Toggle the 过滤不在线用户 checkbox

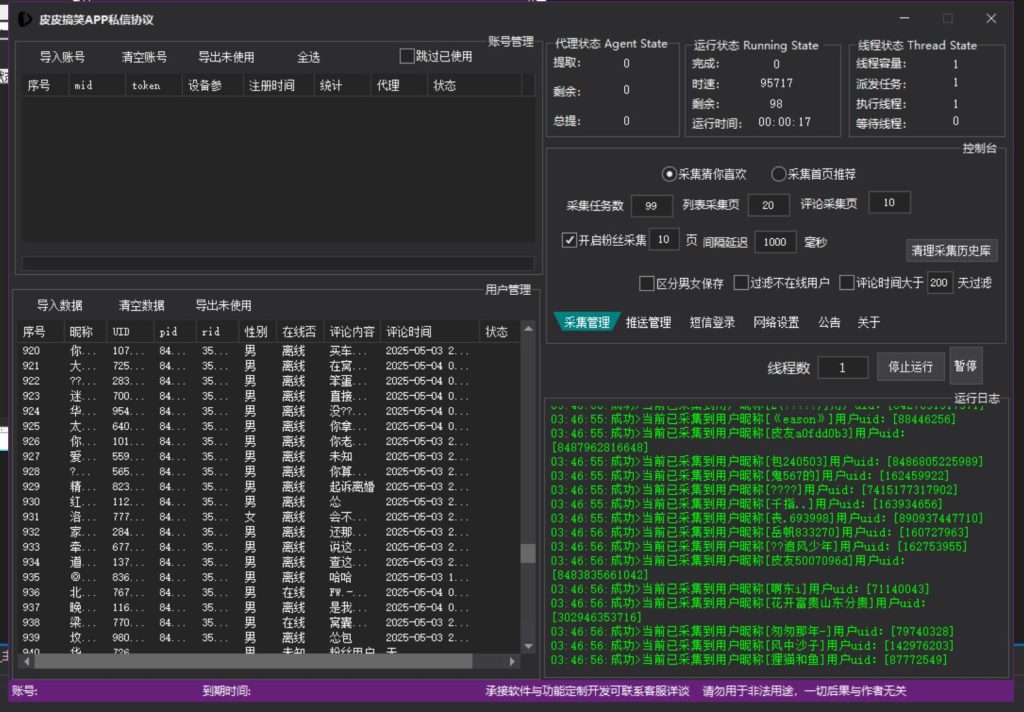741,283
